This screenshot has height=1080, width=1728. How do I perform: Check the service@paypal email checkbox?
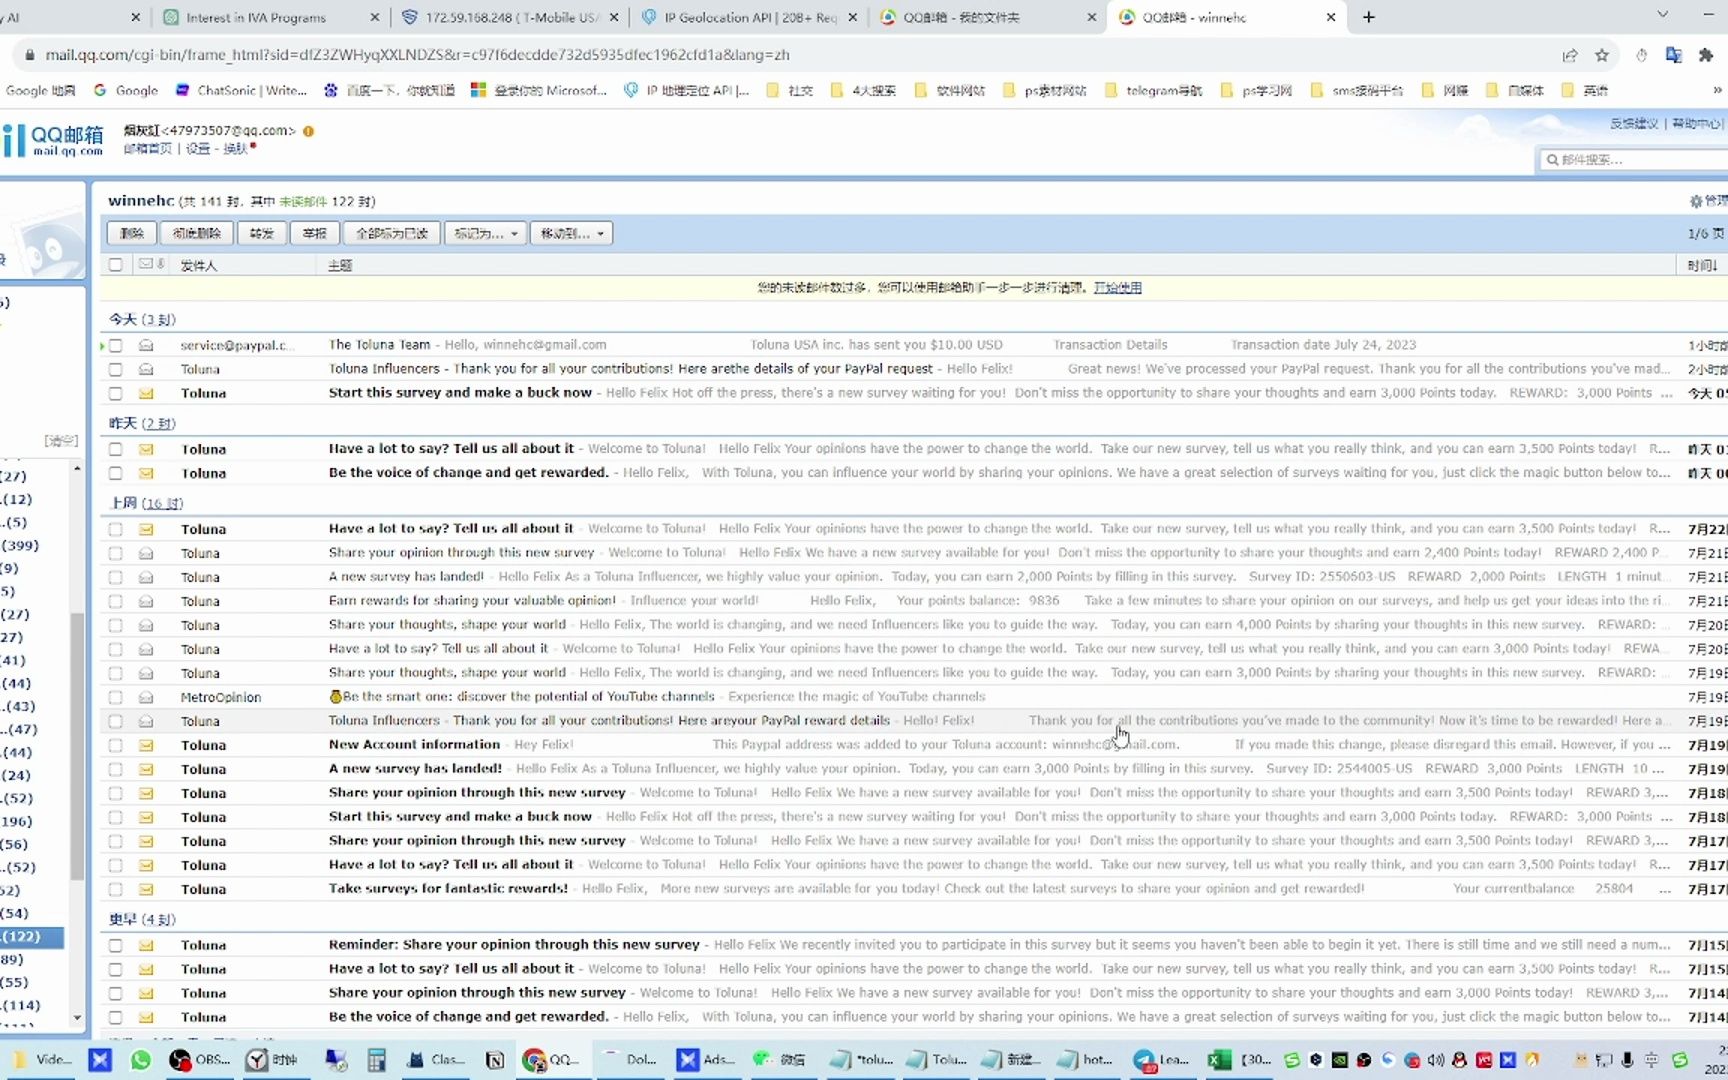pos(116,345)
